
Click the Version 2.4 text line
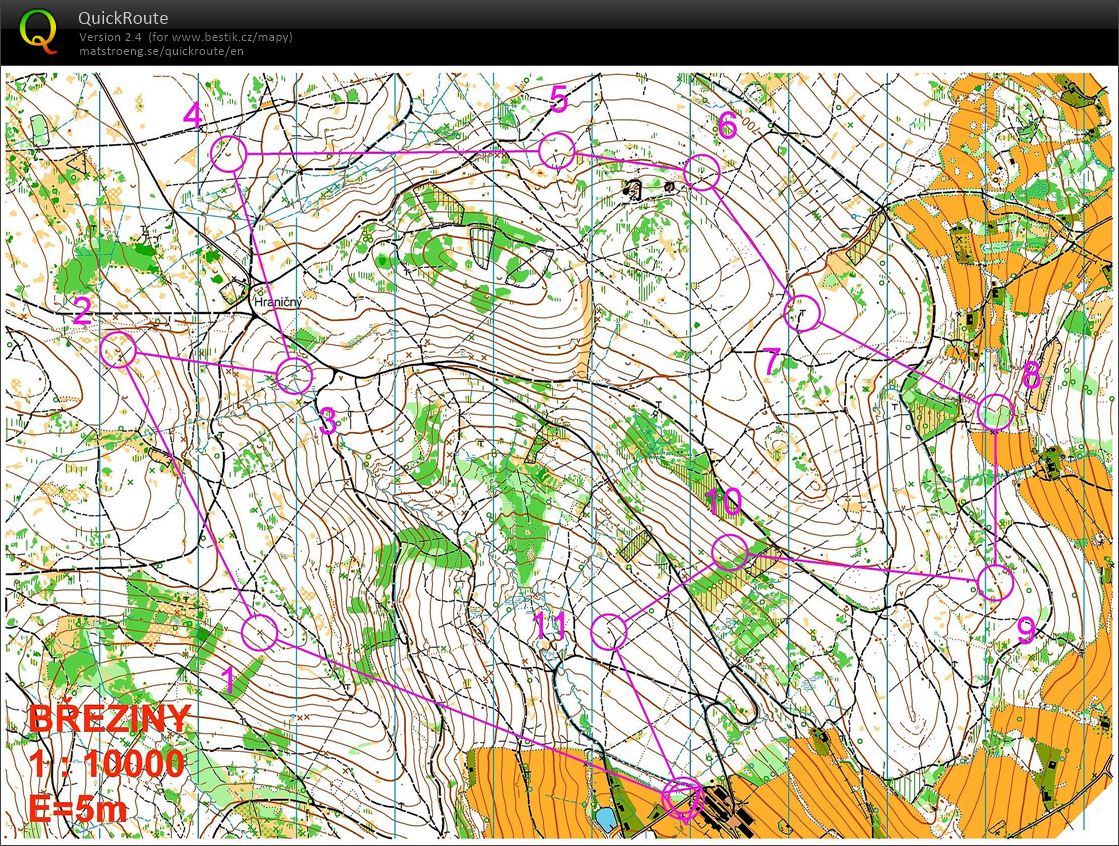[186, 37]
